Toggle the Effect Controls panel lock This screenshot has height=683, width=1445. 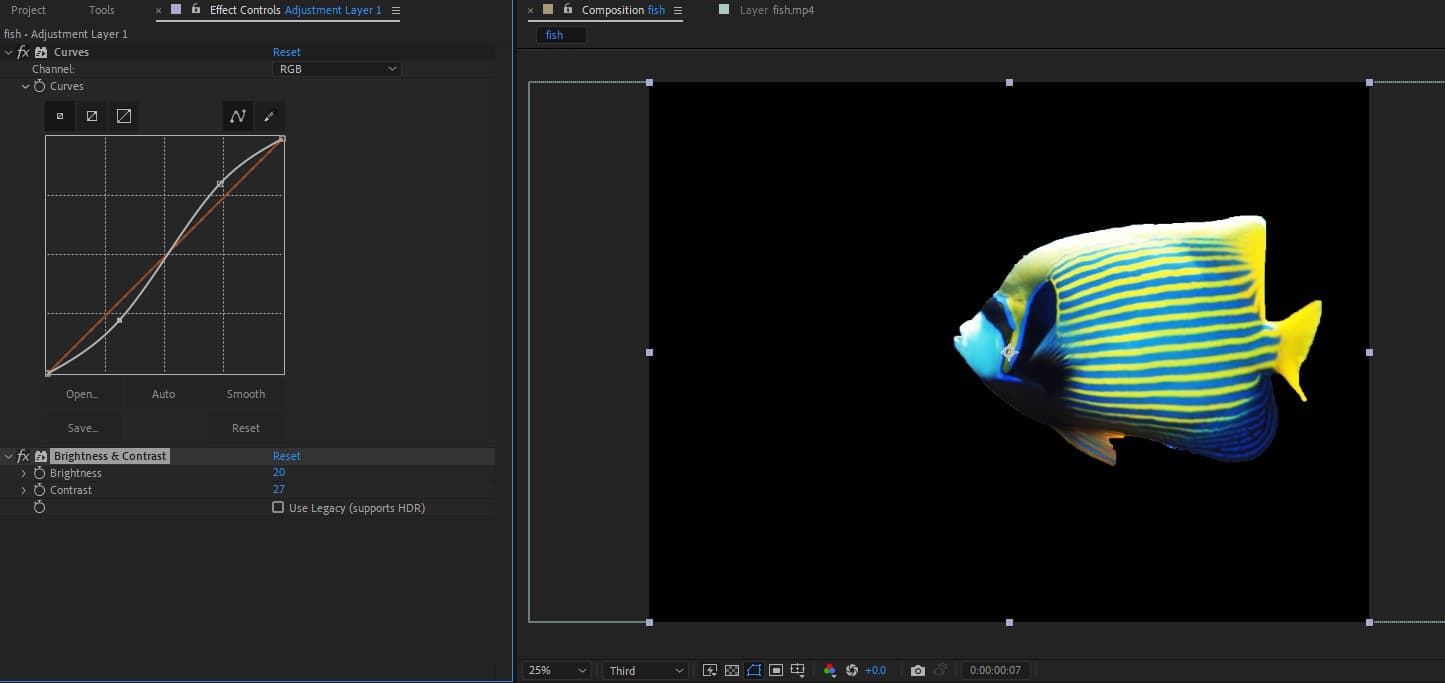click(196, 9)
